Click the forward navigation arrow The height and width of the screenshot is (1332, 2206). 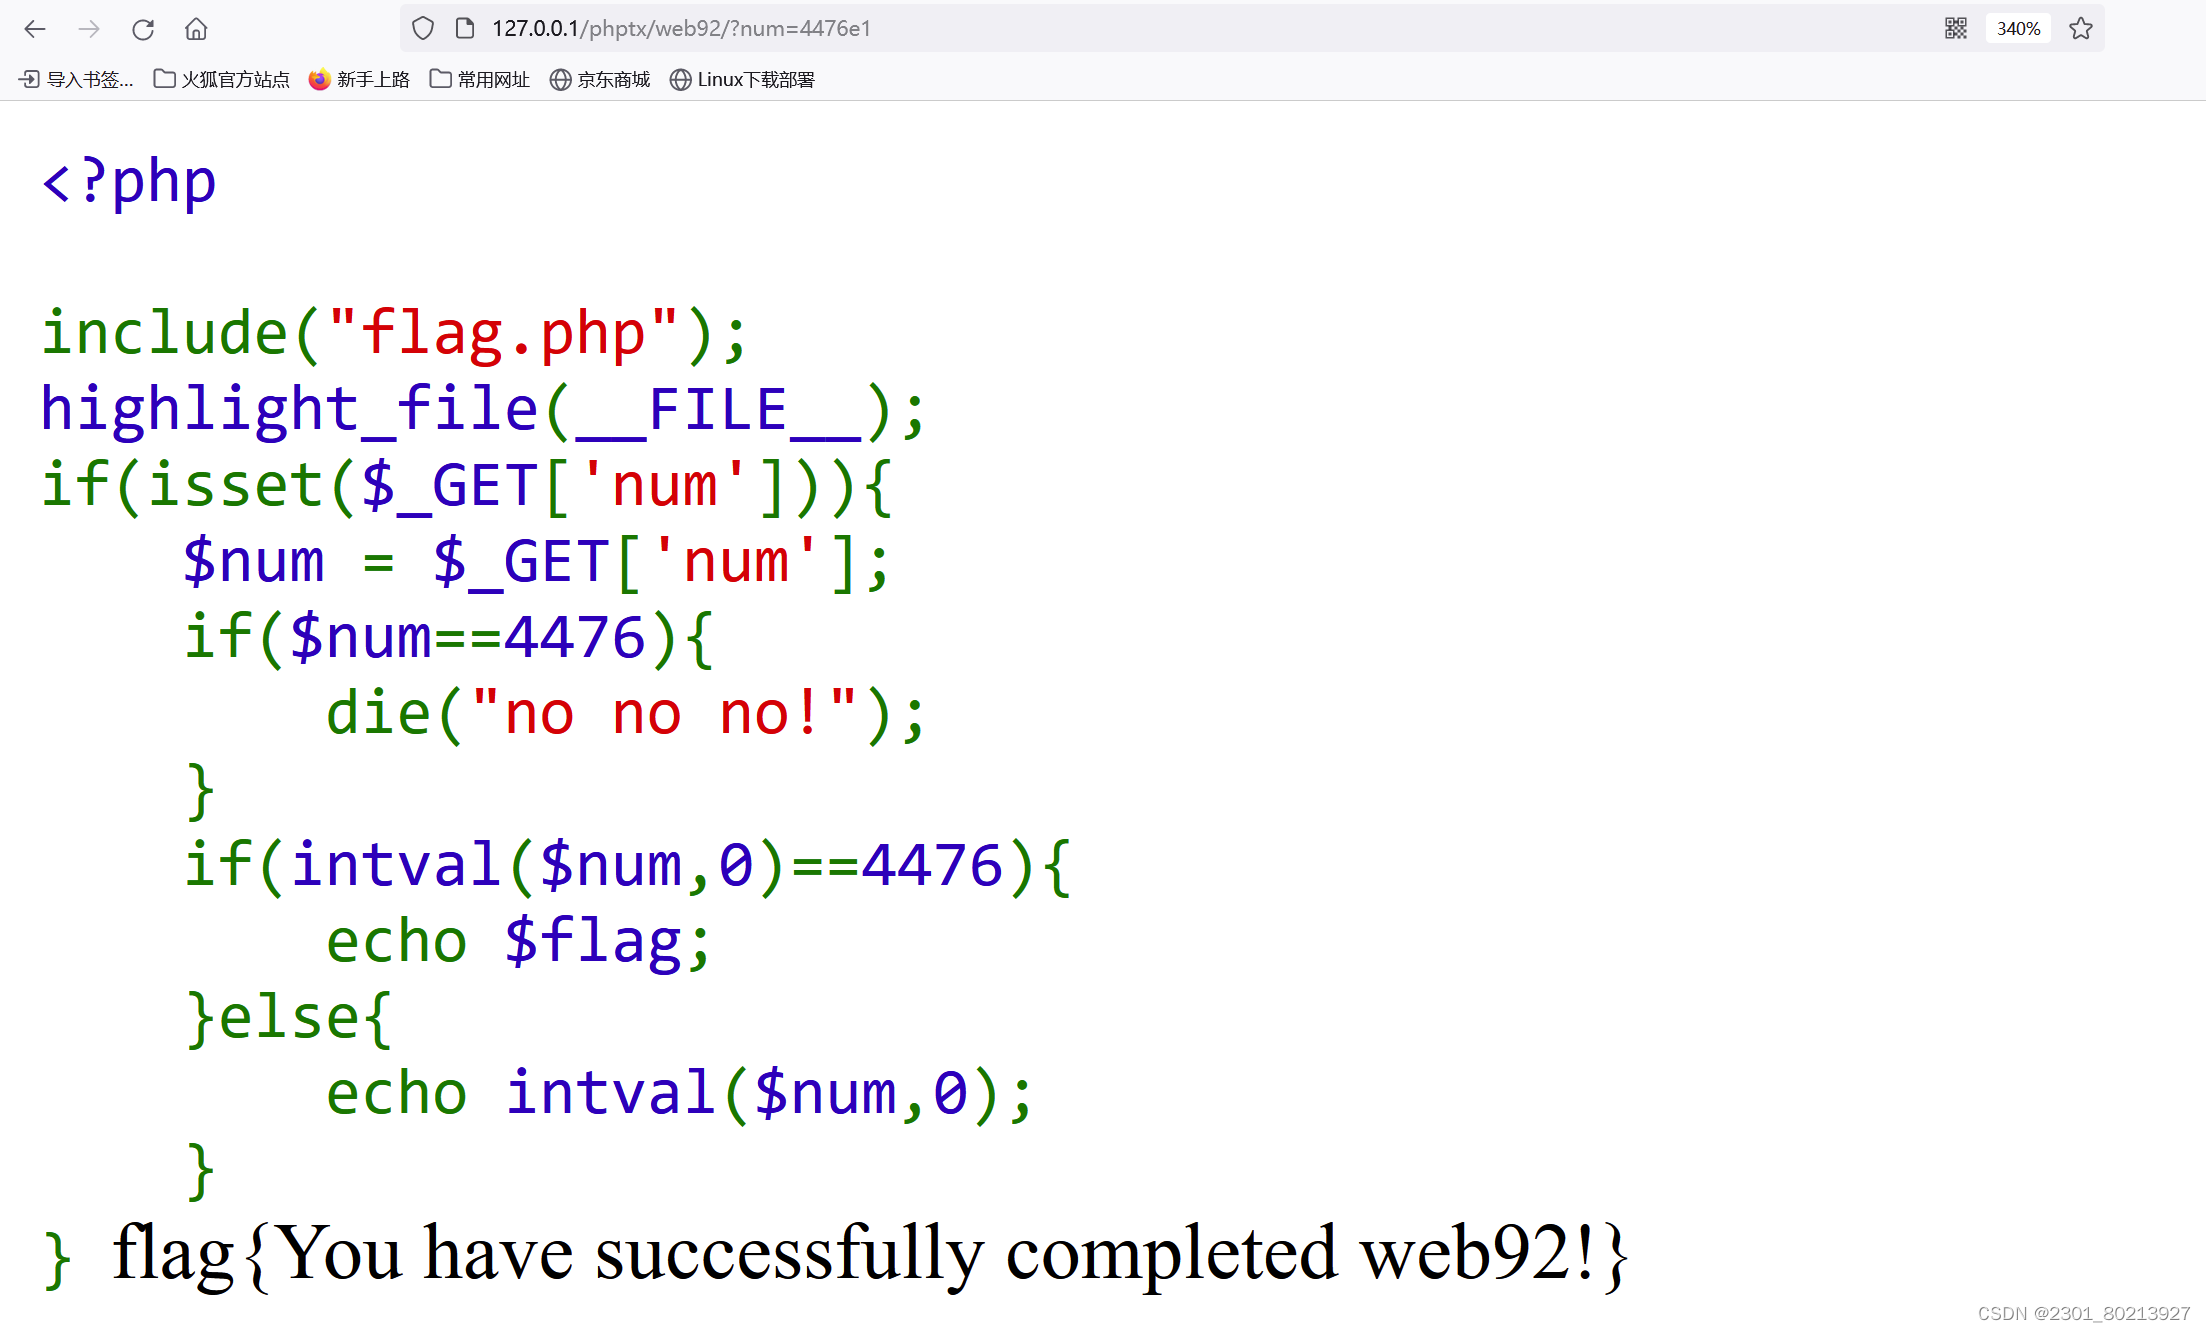coord(89,29)
